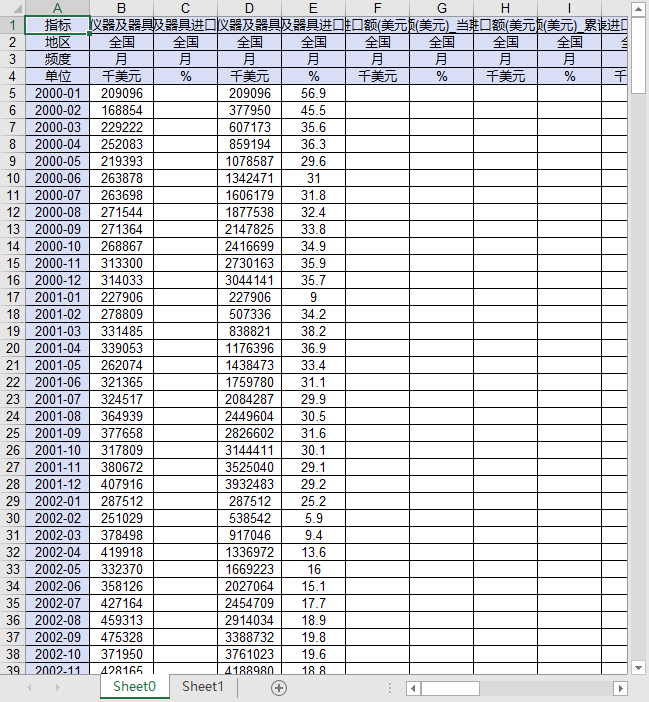
Task: Click cell A1 containing 指标
Action: tap(58, 26)
